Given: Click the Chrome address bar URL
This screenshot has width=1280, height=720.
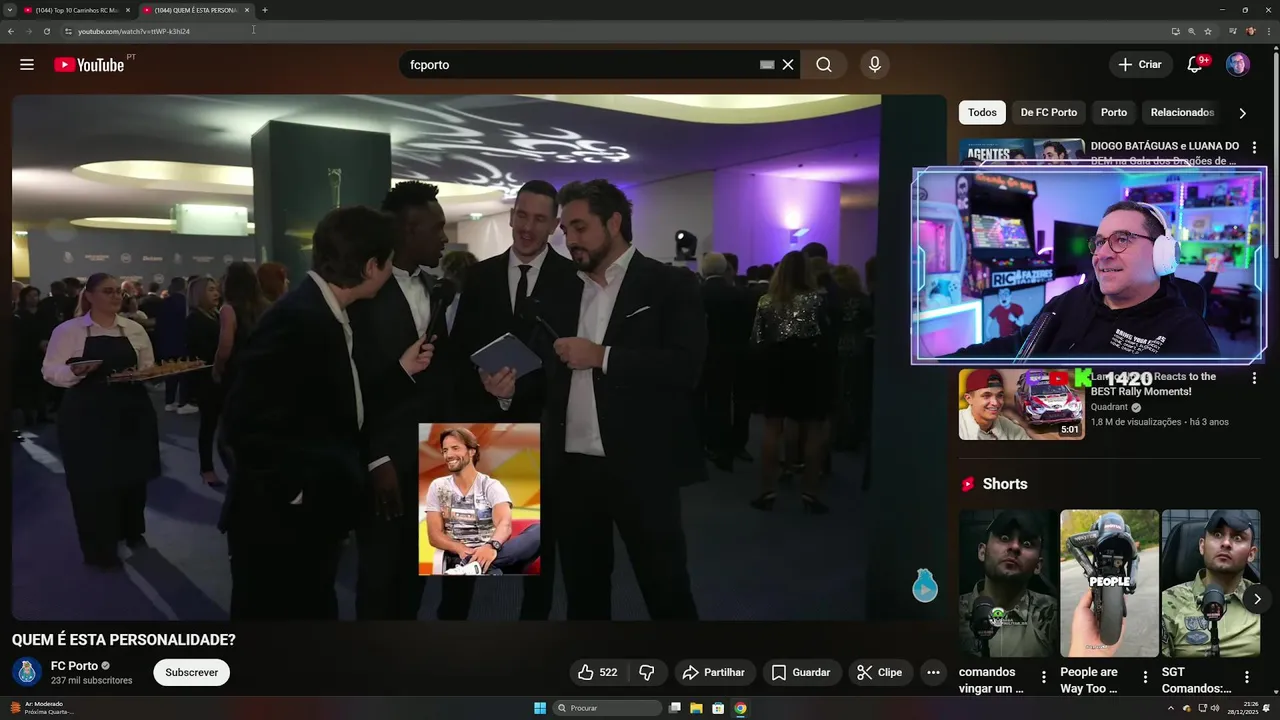Looking at the screenshot, I should [x=134, y=31].
